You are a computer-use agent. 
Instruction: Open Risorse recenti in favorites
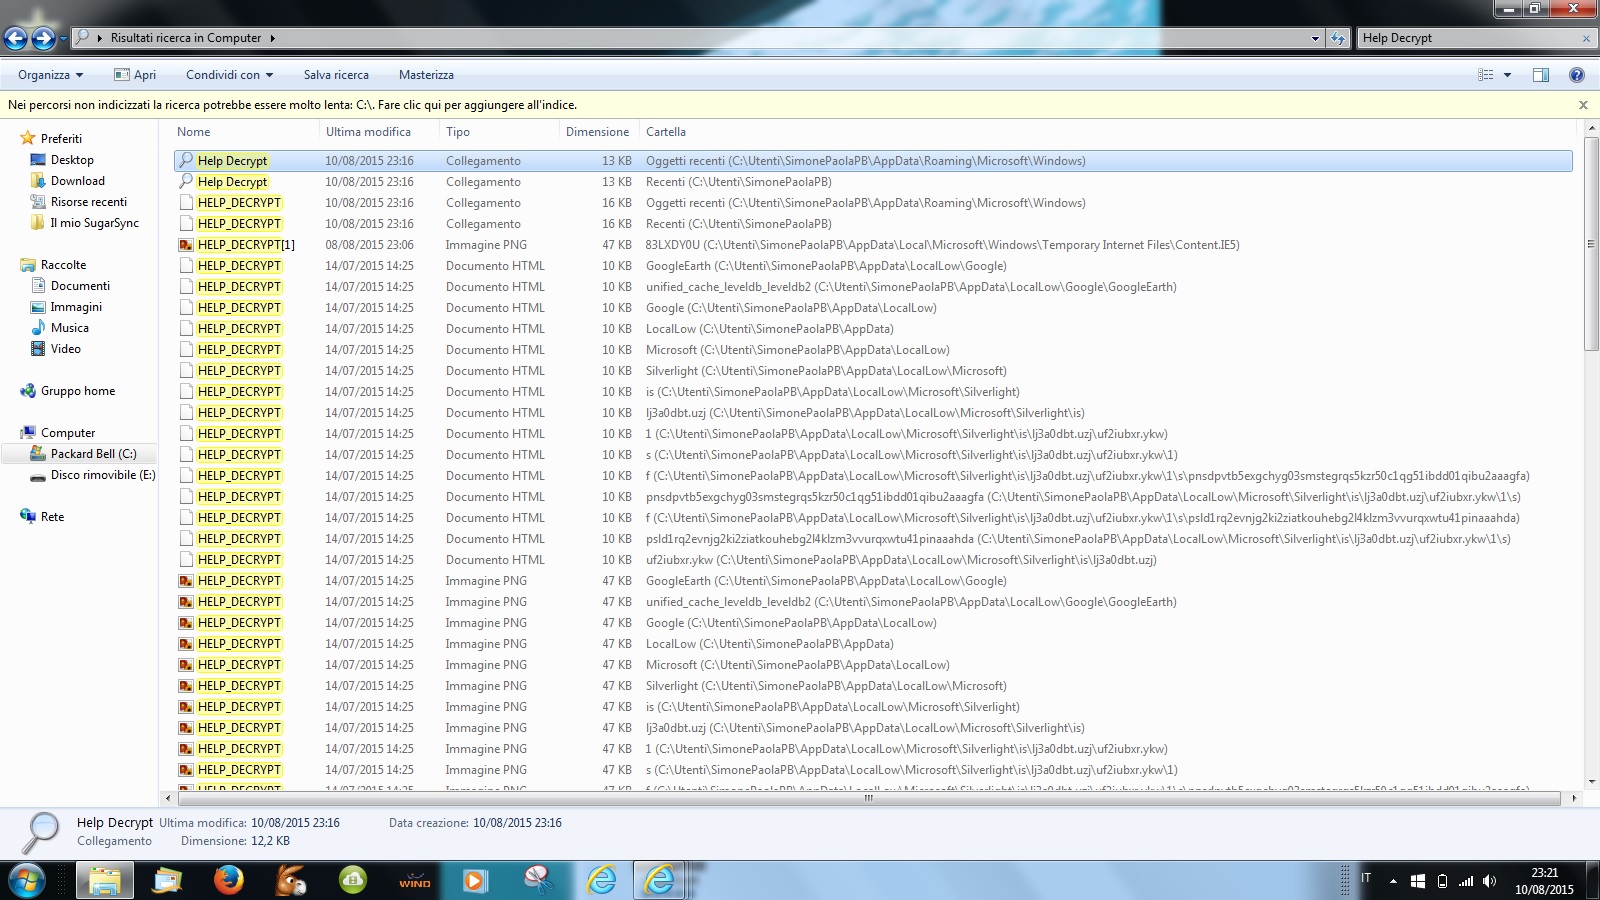89,202
